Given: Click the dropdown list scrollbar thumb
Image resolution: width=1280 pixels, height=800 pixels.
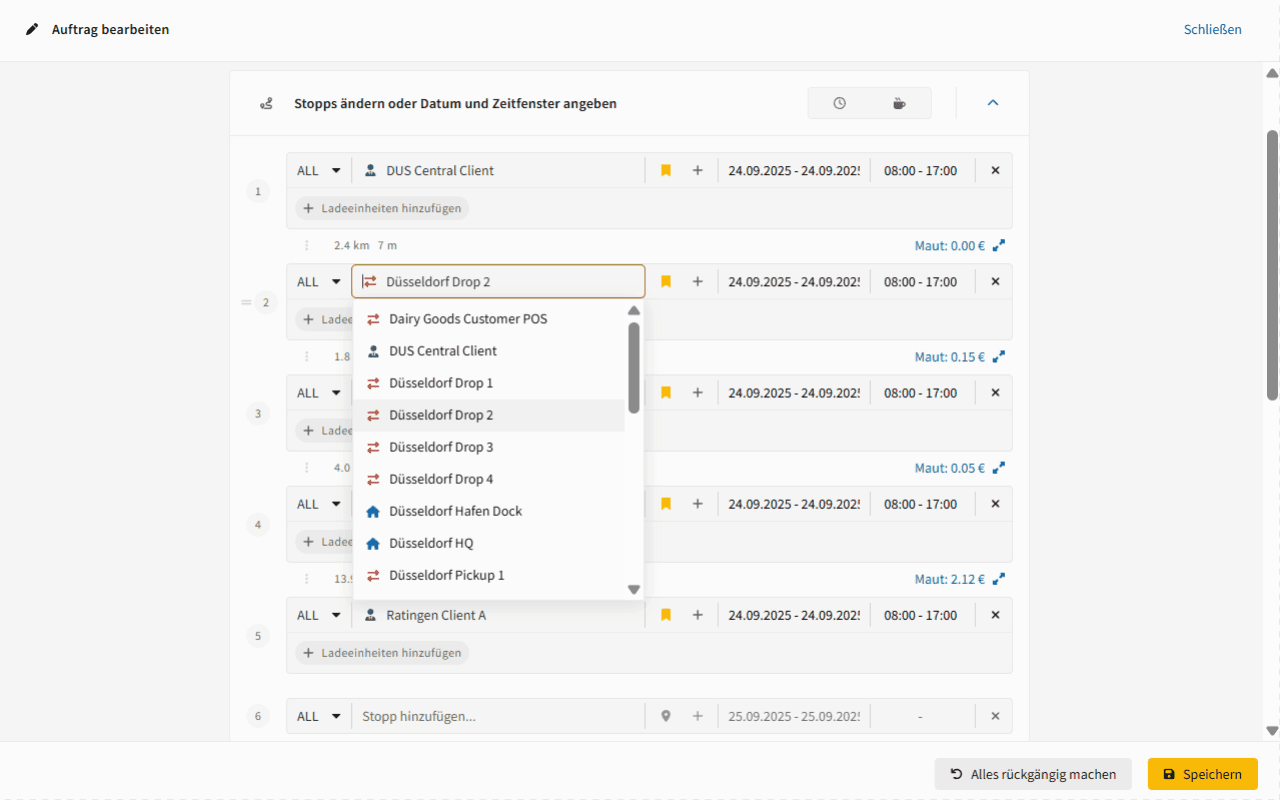Looking at the screenshot, I should (x=634, y=367).
